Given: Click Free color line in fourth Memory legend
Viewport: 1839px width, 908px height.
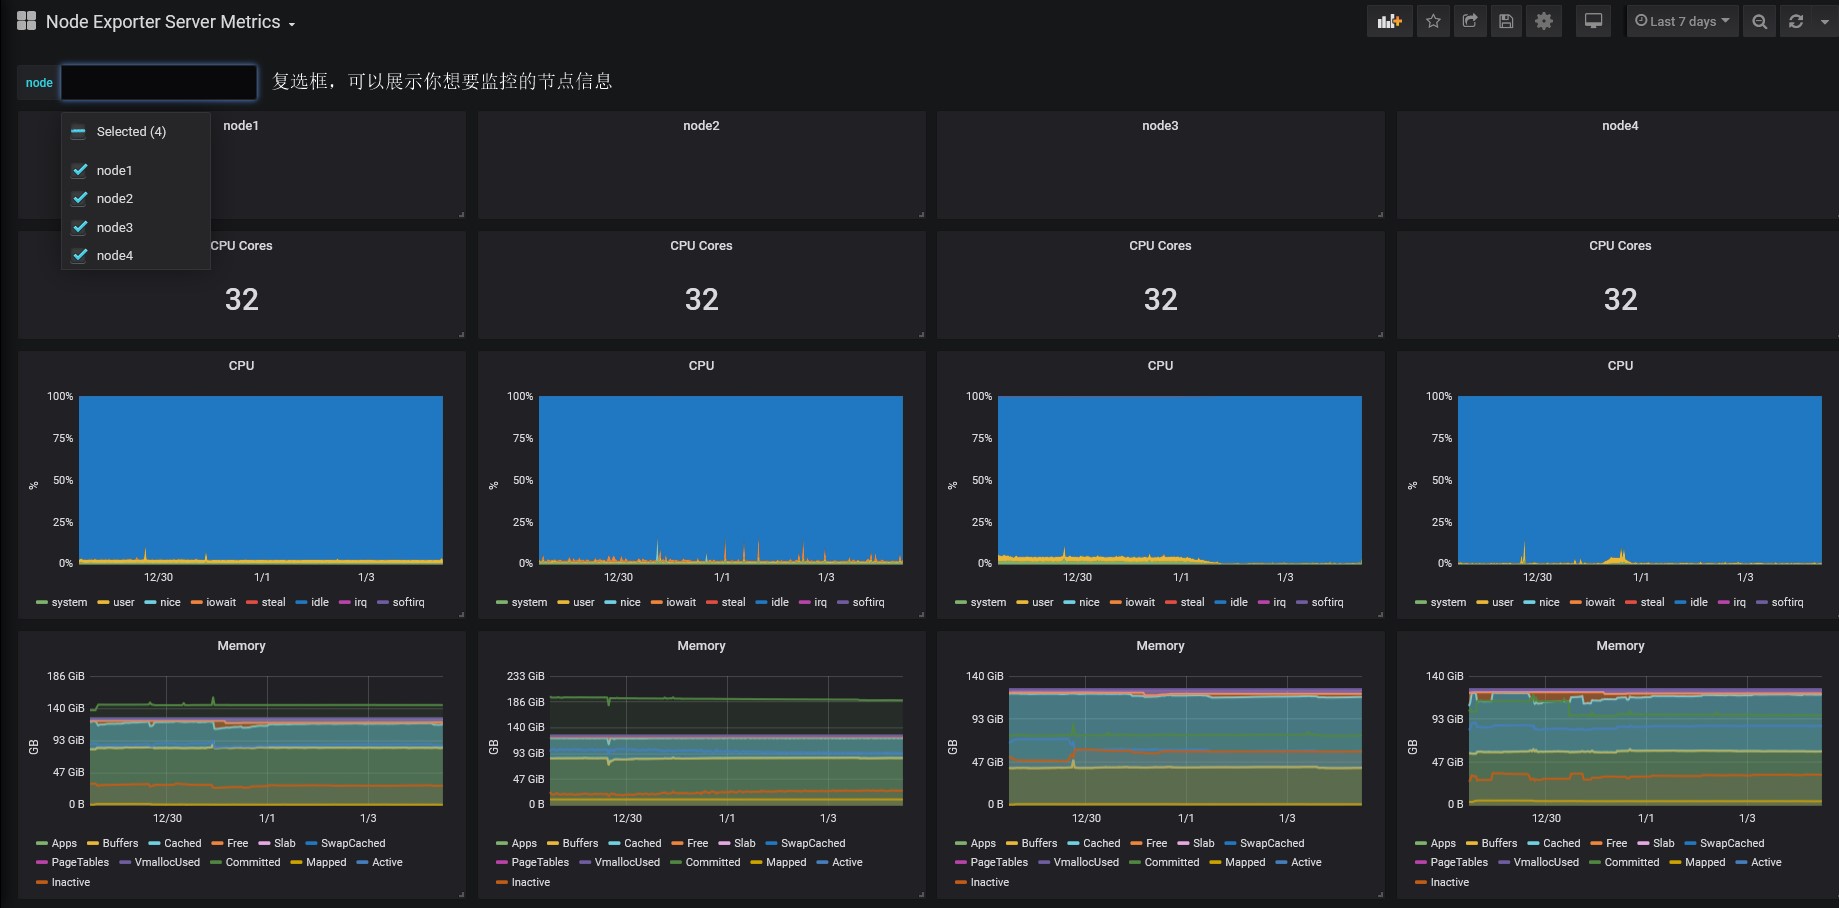Looking at the screenshot, I should point(1597,843).
